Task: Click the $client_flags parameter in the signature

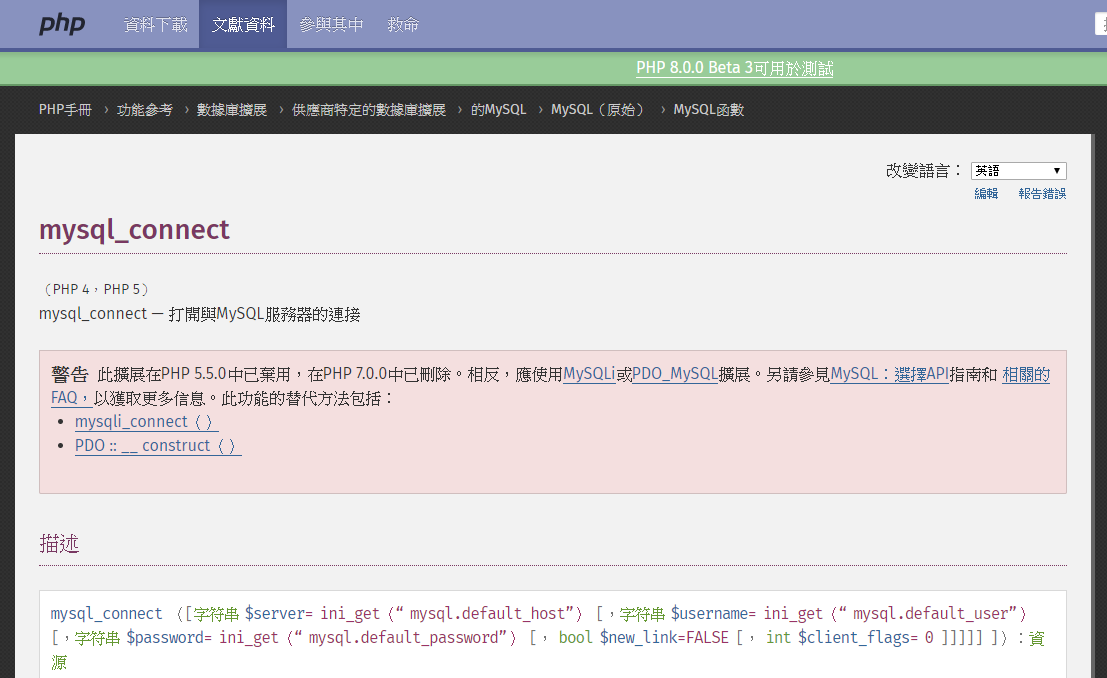Action: coord(854,638)
